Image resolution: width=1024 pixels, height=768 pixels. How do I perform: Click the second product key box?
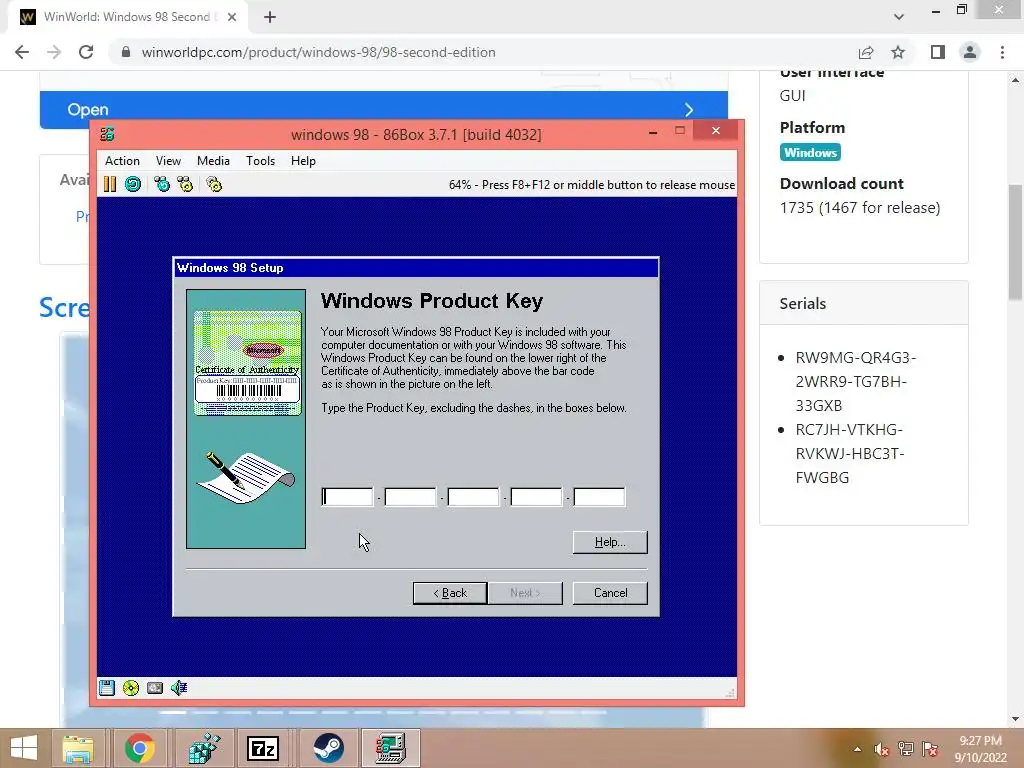click(x=410, y=497)
